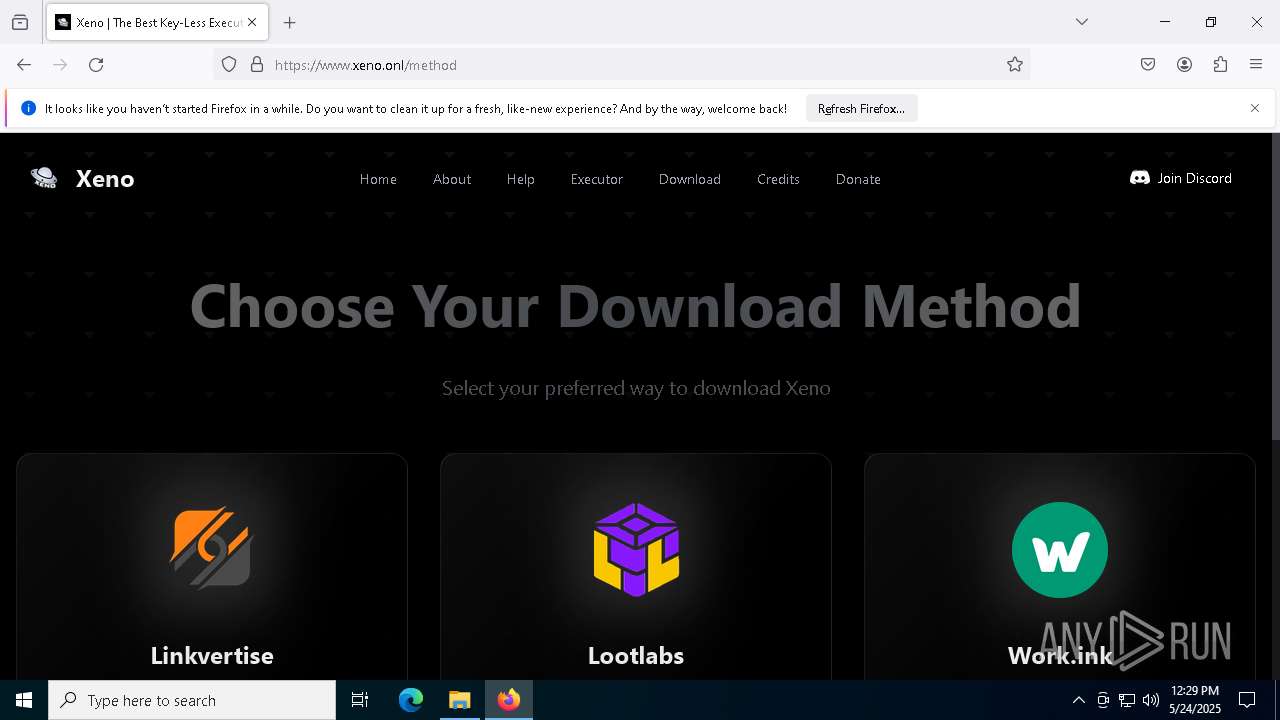Screen dimensions: 1280x720
Task: Open Task View on taskbar
Action: click(x=360, y=700)
